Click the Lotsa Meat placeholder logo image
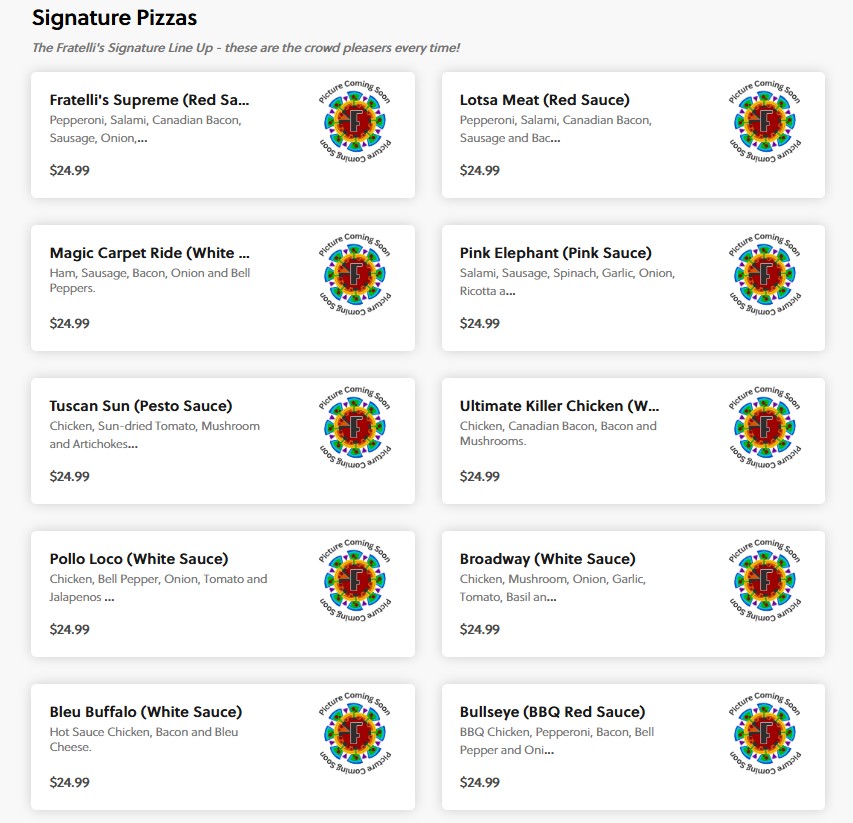Screen dimensions: 853x823 (766, 122)
